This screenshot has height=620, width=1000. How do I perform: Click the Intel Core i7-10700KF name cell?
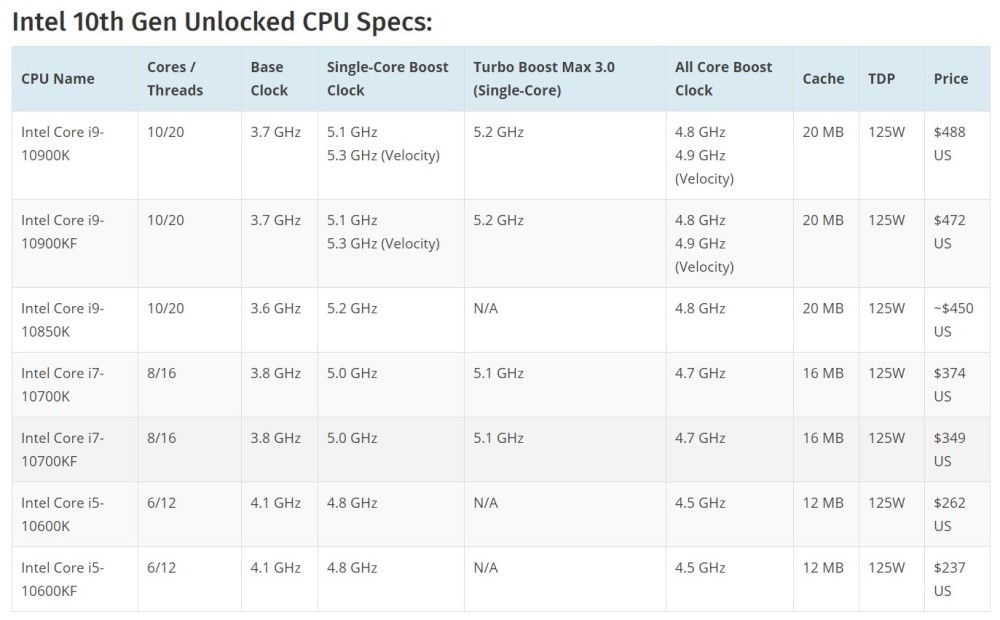coord(63,449)
